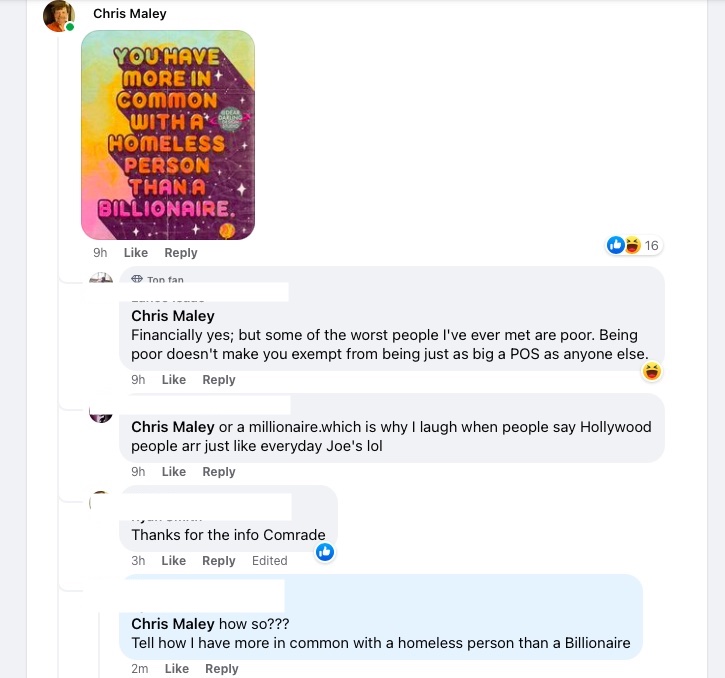Click the like and haha reactions count 16
The height and width of the screenshot is (678, 725).
pos(635,246)
